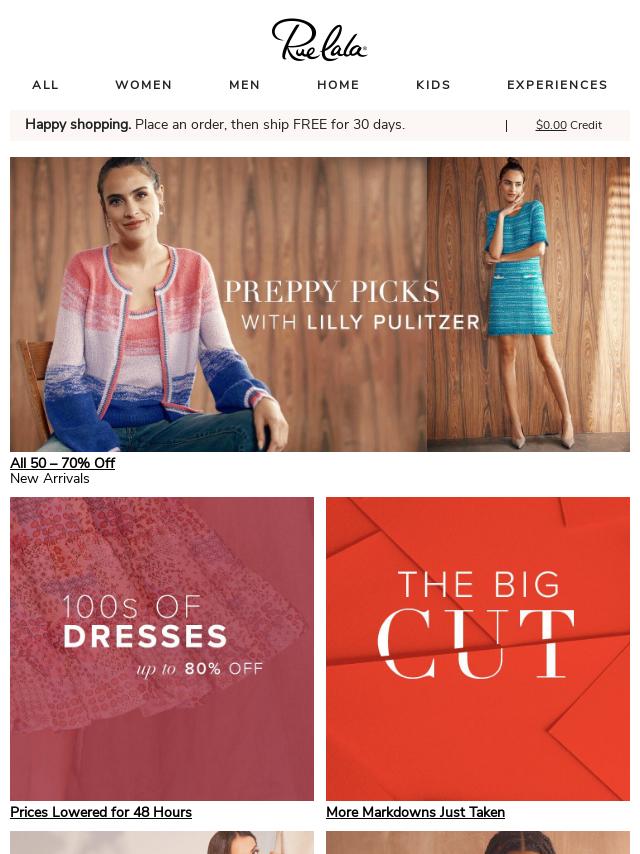Click the Happy shopping free shipping banner
Image resolution: width=640 pixels, height=854 pixels.
click(215, 125)
